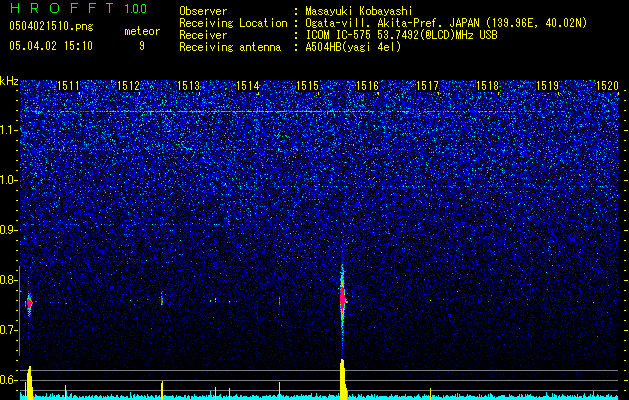Viewport: 629px width, 400px height.
Task: Click time marker 1513 on the time axis
Action: coord(188,86)
